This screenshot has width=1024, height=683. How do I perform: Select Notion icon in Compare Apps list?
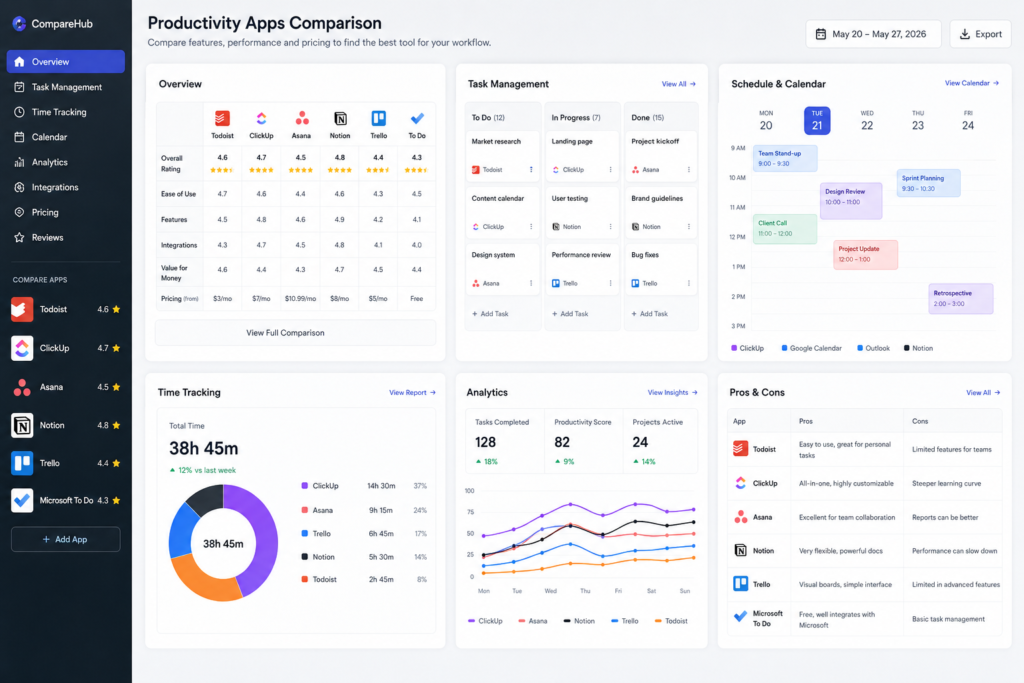22,426
